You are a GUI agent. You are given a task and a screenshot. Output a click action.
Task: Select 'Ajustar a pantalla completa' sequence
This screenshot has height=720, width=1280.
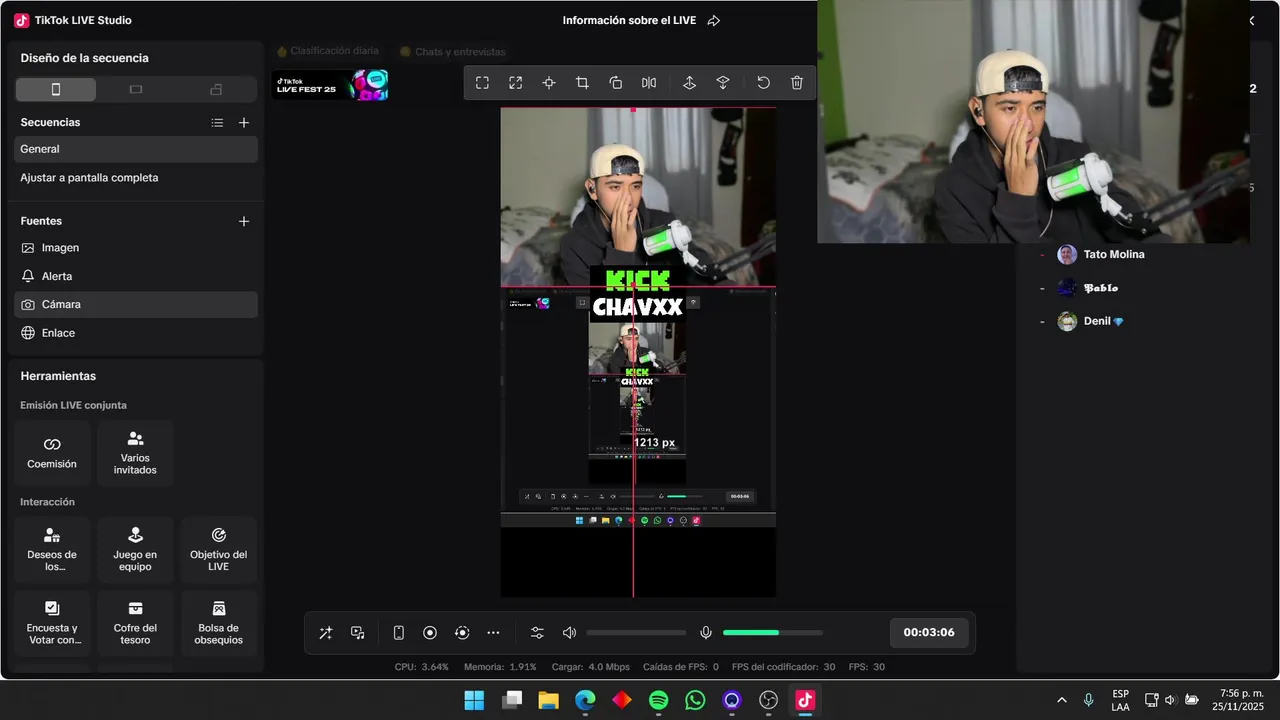coord(136,178)
